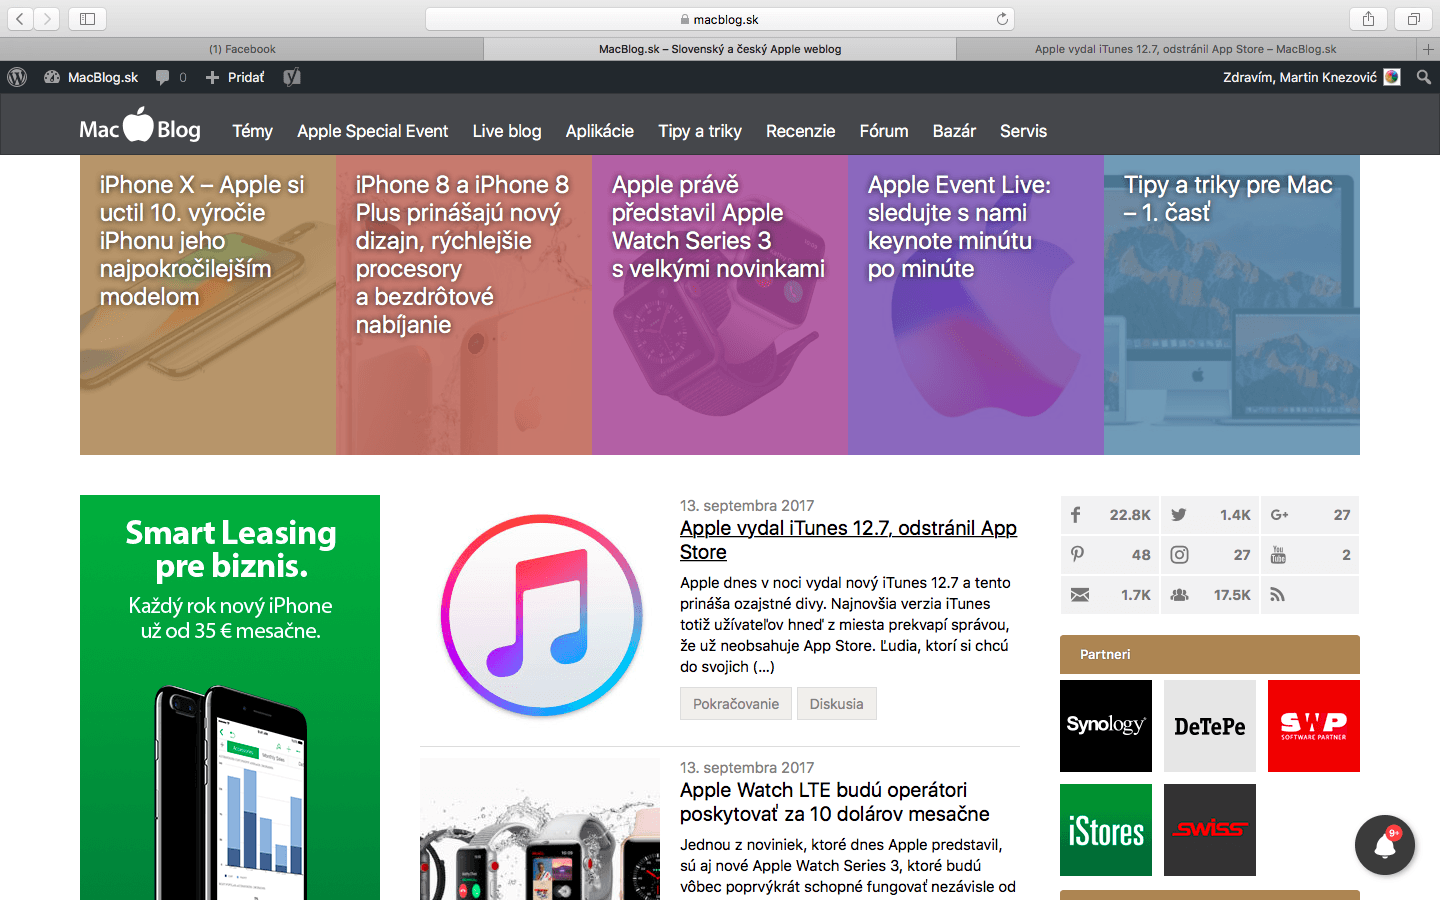
Task: Reload the page using address bar arrow
Action: click(1002, 19)
